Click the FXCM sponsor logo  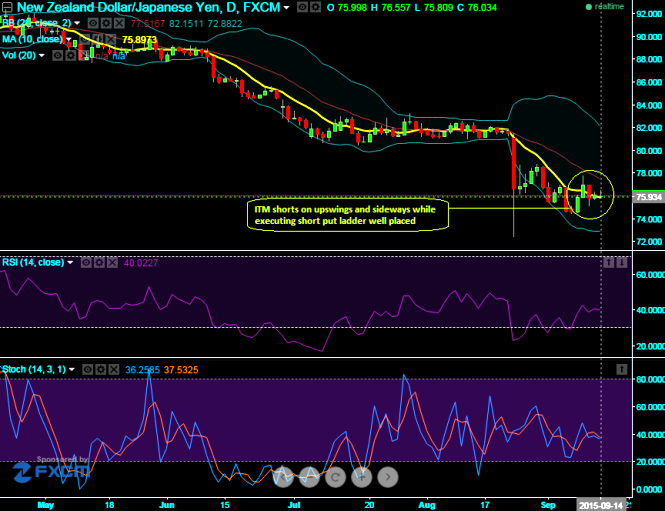(x=51, y=472)
